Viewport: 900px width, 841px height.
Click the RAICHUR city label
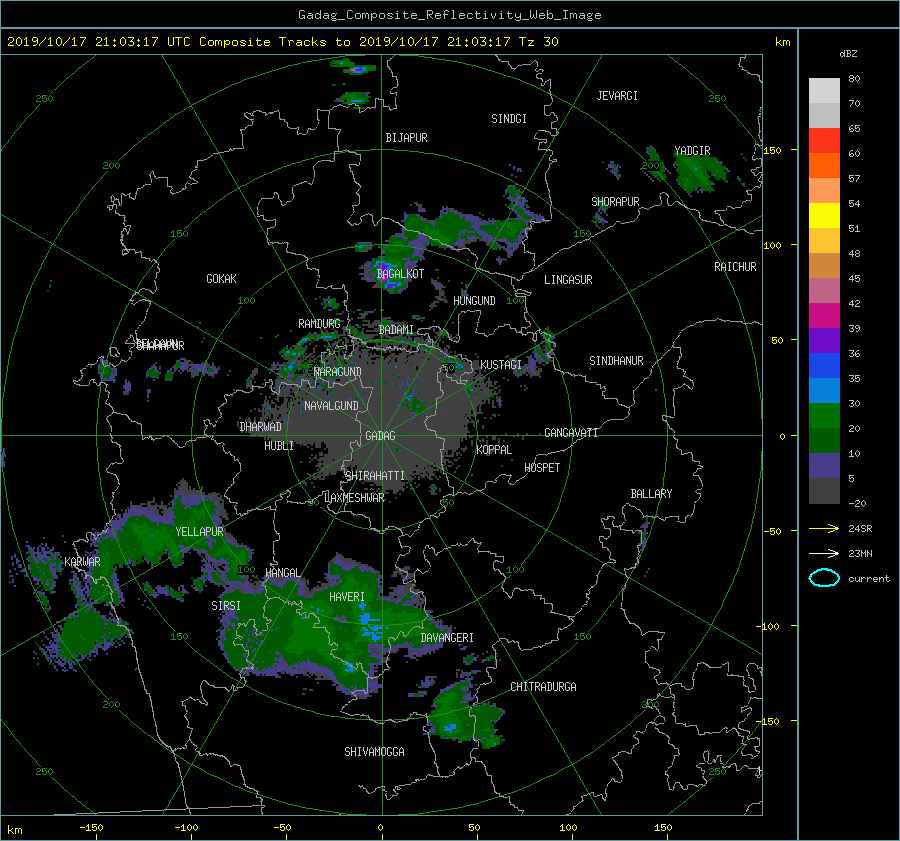tap(735, 267)
